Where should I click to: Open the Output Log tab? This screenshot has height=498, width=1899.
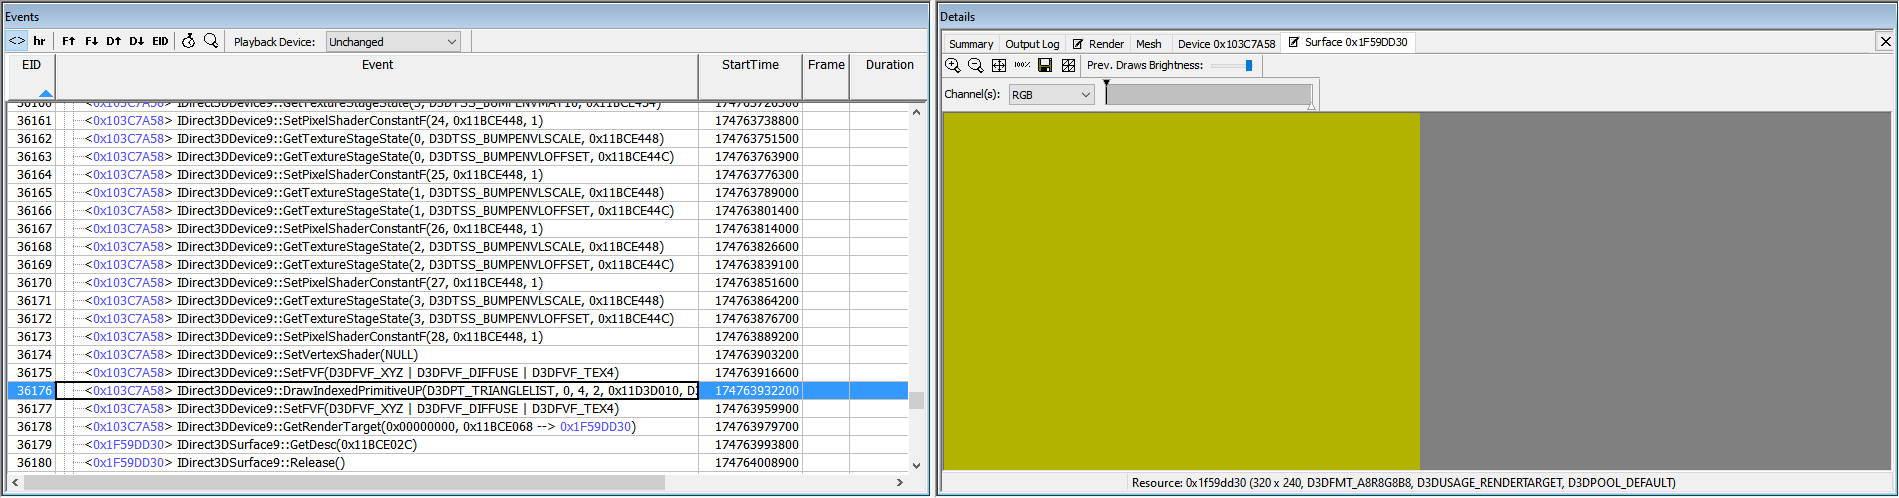pos(1031,44)
